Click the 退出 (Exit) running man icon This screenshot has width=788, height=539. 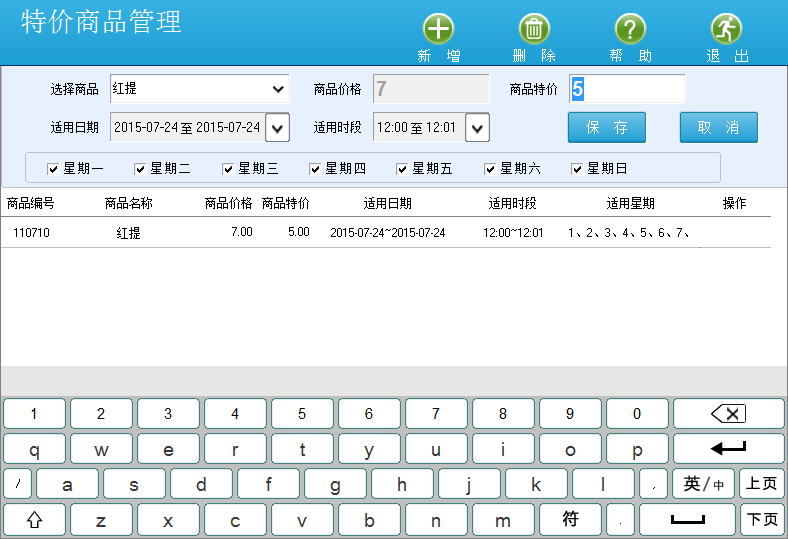(727, 29)
